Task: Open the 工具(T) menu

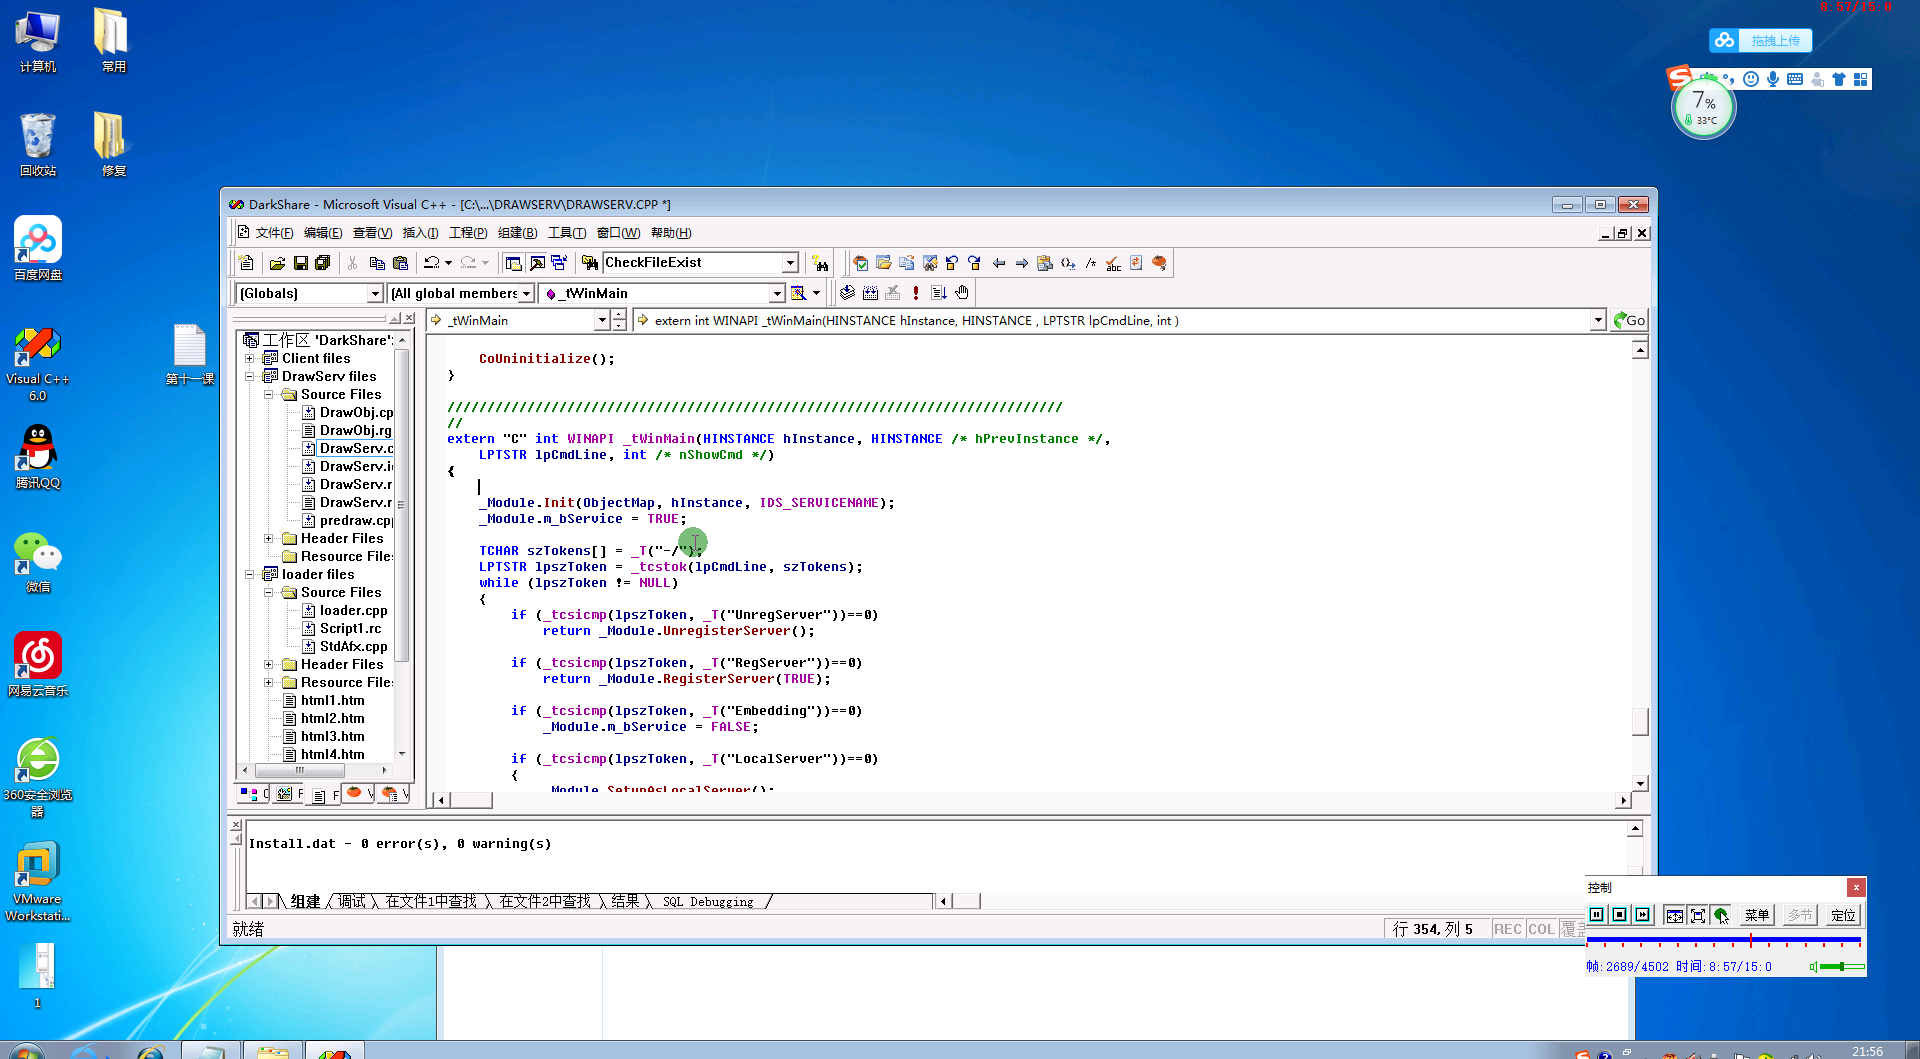Action: [x=567, y=233]
